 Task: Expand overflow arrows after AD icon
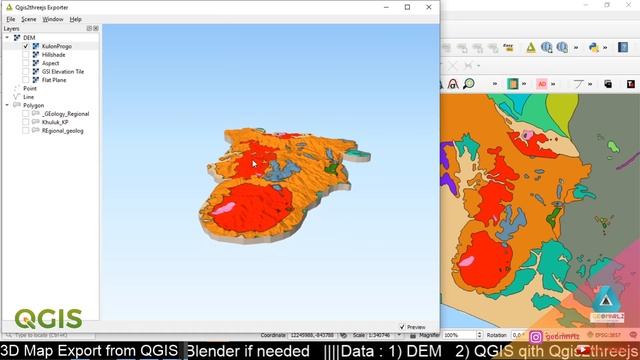(x=553, y=84)
